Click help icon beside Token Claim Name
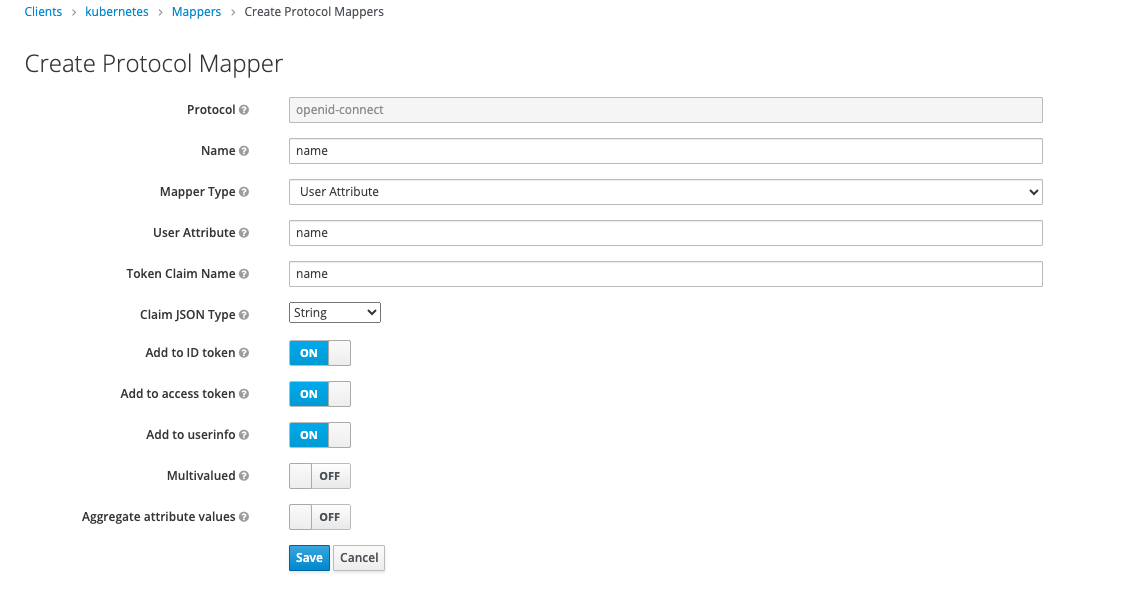The width and height of the screenshot is (1129, 591). coord(244,274)
